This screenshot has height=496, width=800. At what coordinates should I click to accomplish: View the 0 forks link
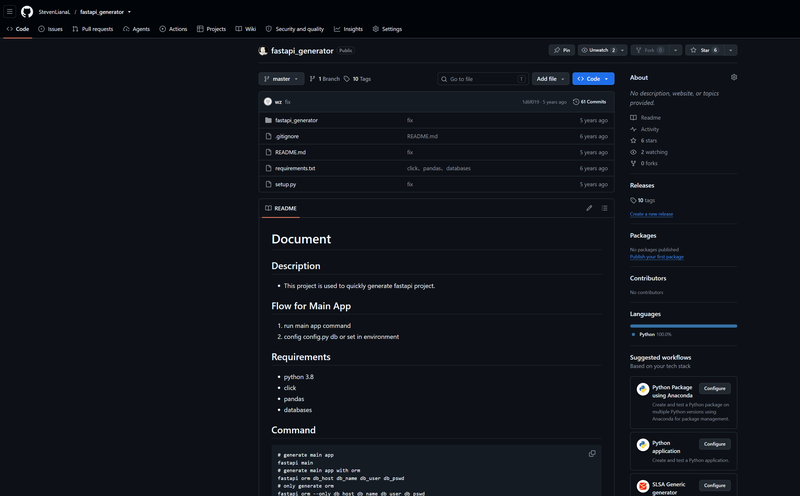644,163
